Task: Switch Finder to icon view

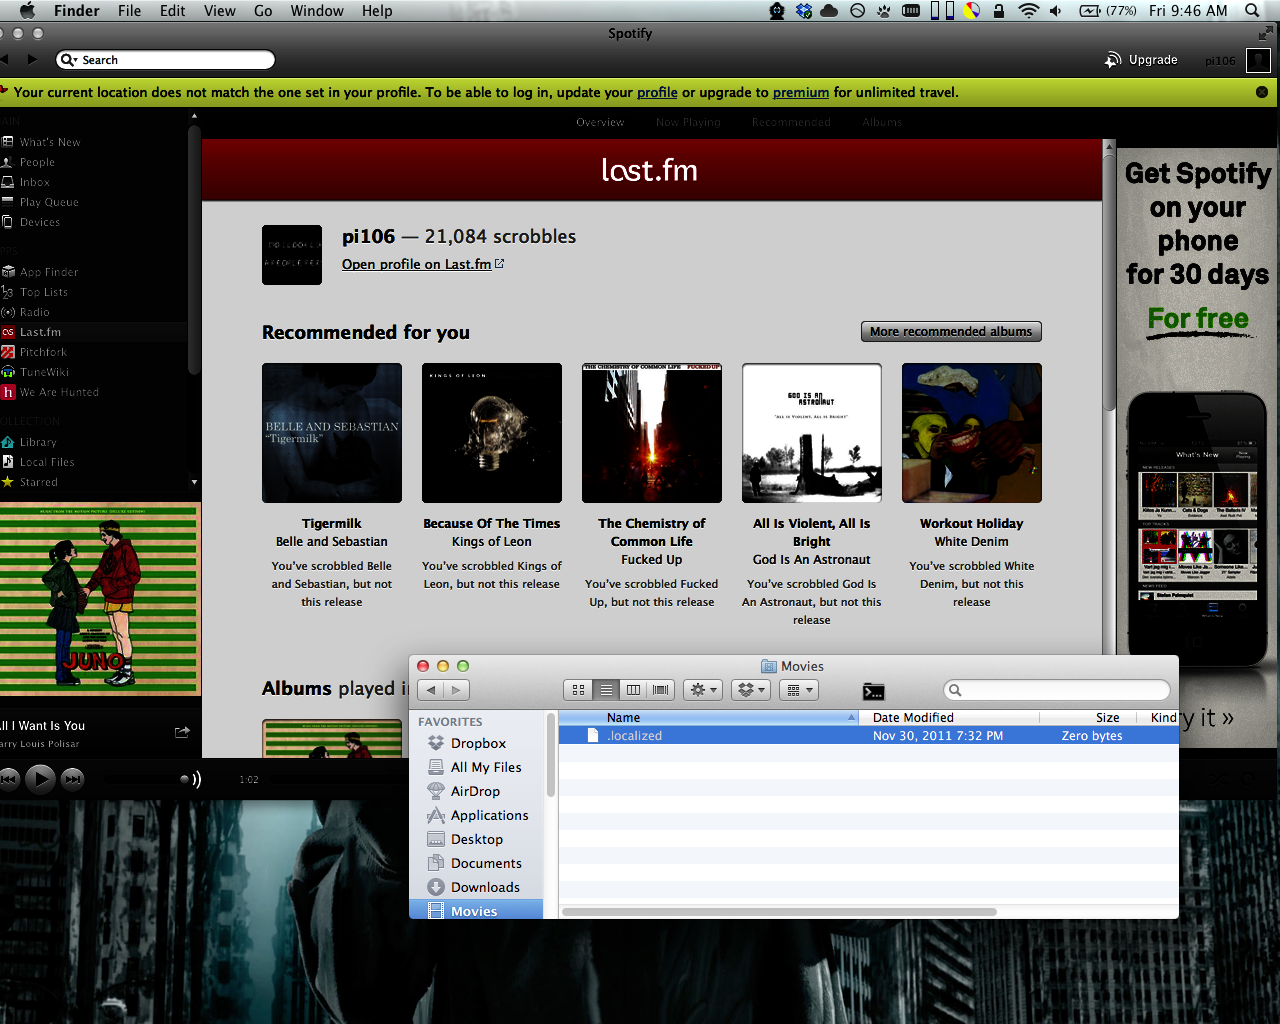Action: [x=578, y=690]
